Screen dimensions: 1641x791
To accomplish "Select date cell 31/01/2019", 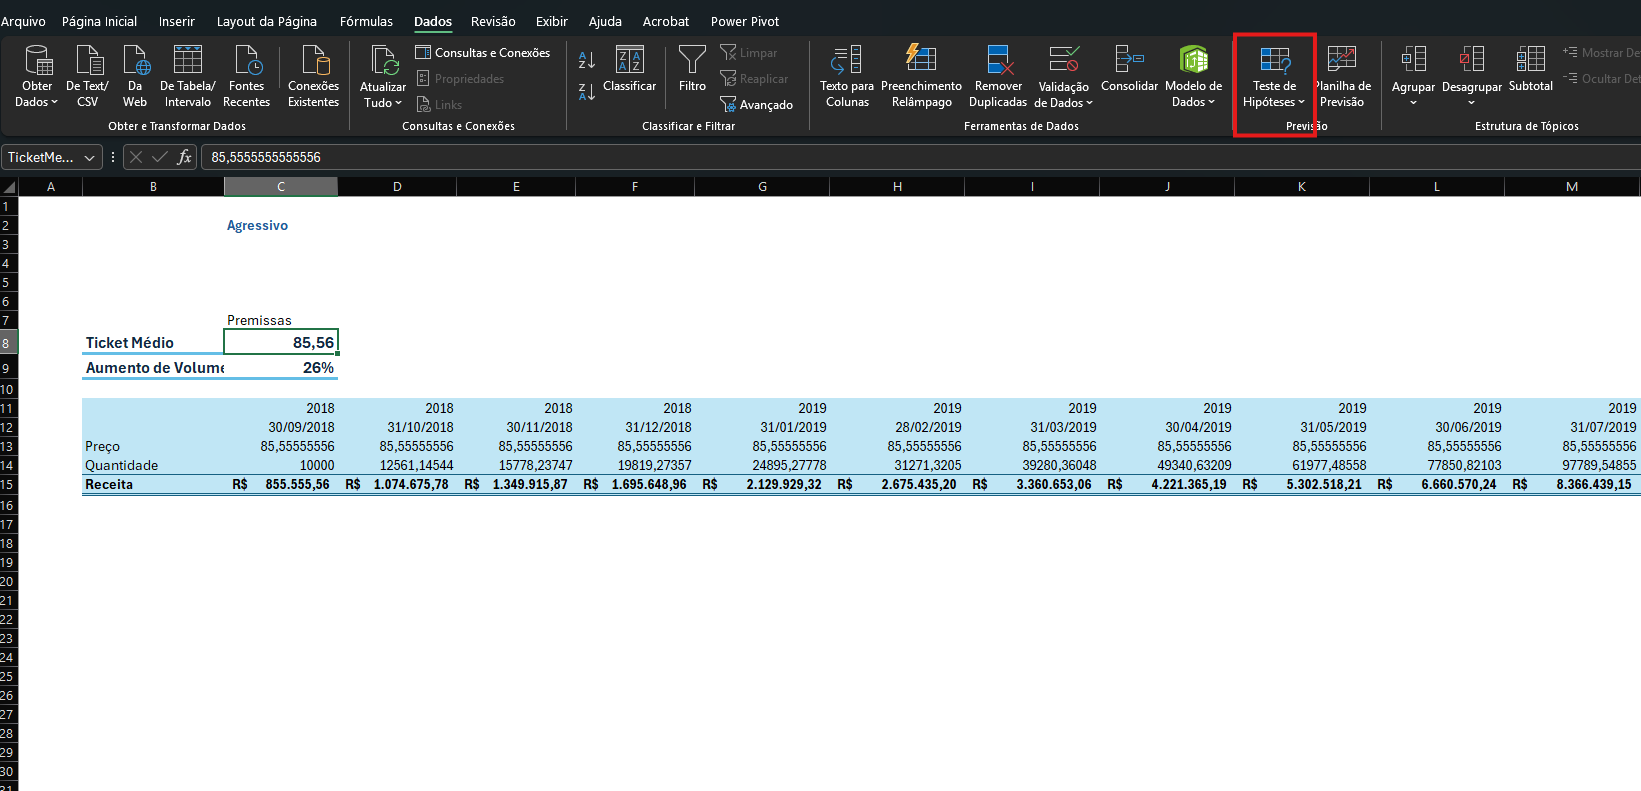I will click(762, 427).
